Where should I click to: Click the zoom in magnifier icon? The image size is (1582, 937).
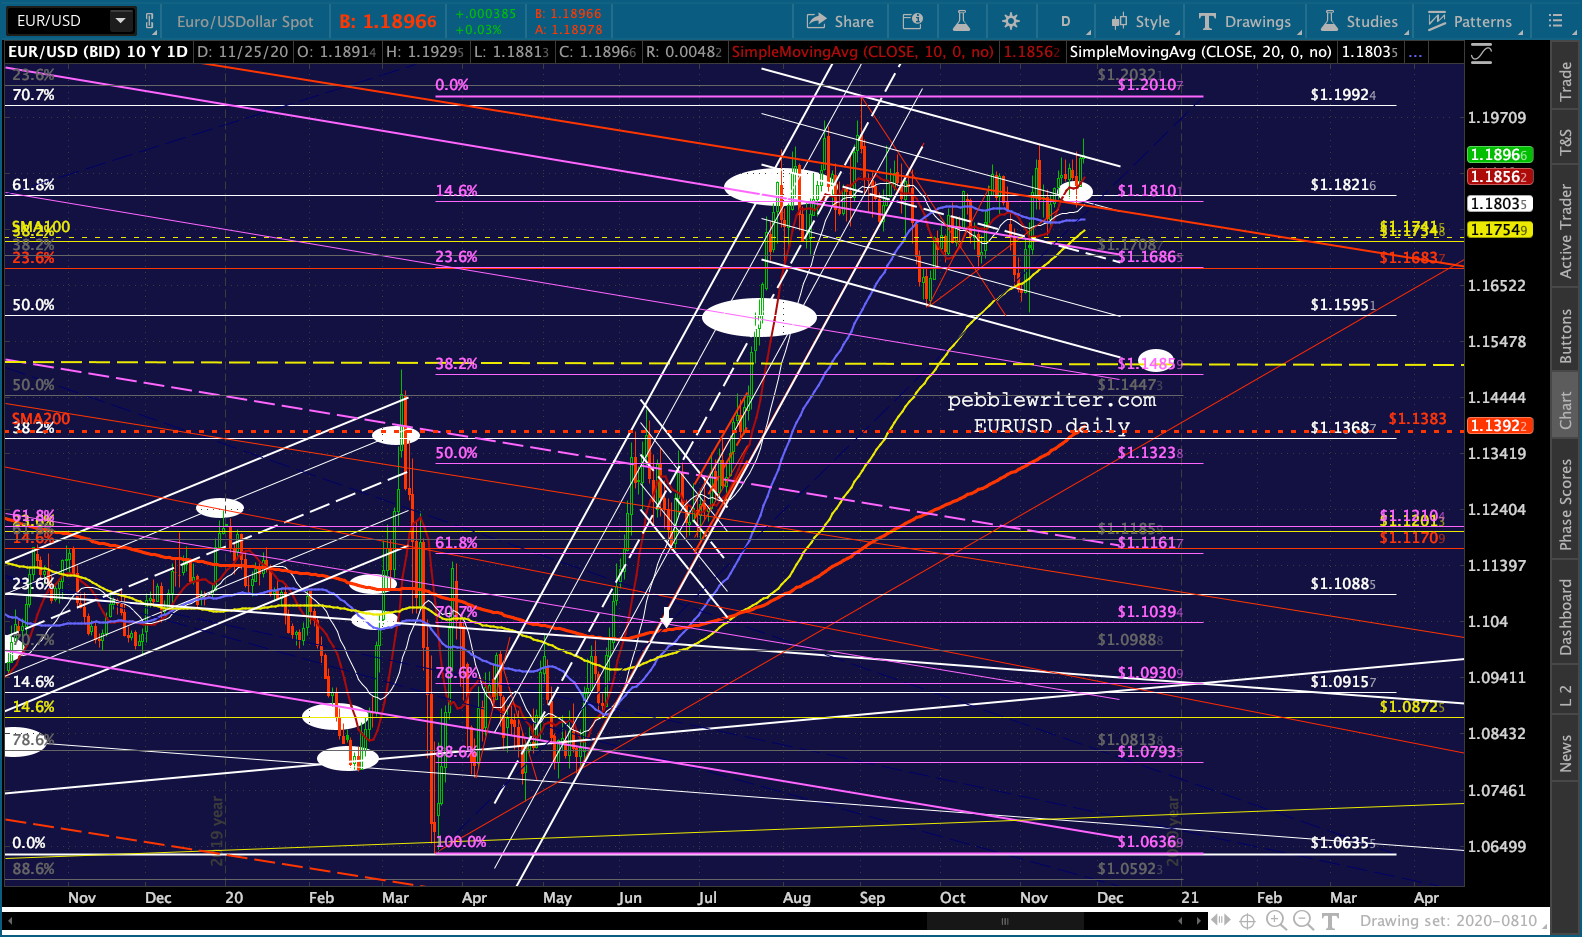pyautogui.click(x=1276, y=921)
